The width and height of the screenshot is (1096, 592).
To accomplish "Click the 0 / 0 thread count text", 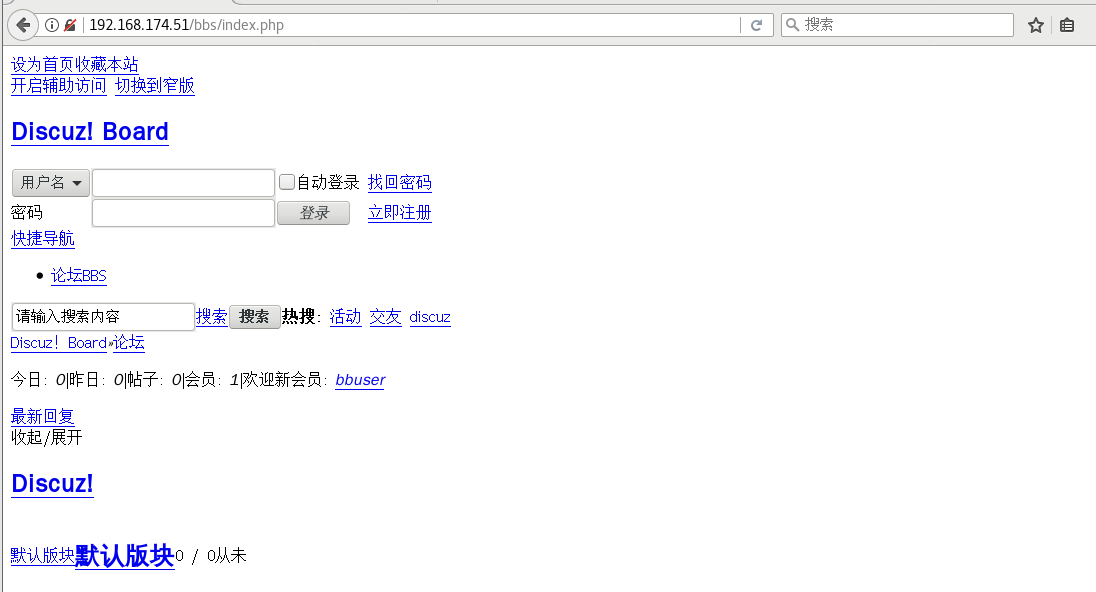I will (195, 556).
